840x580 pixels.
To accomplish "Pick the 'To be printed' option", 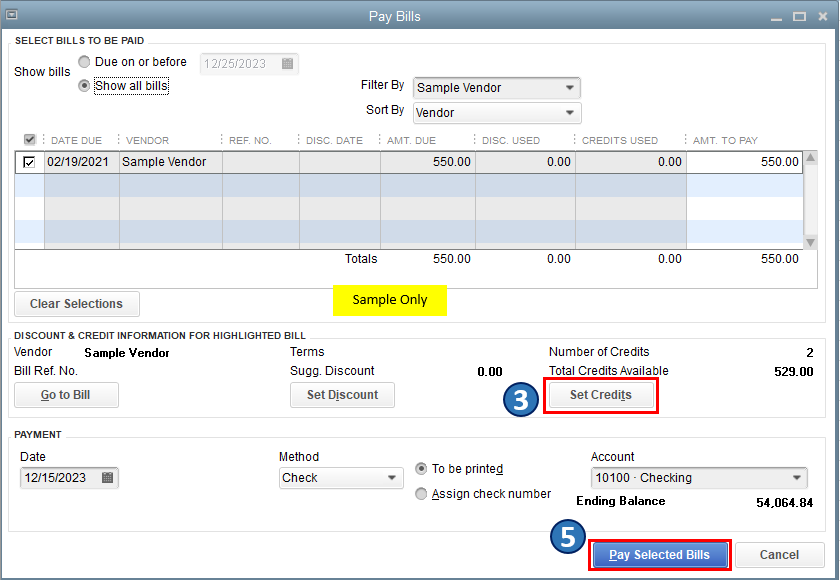I will pyautogui.click(x=421, y=469).
